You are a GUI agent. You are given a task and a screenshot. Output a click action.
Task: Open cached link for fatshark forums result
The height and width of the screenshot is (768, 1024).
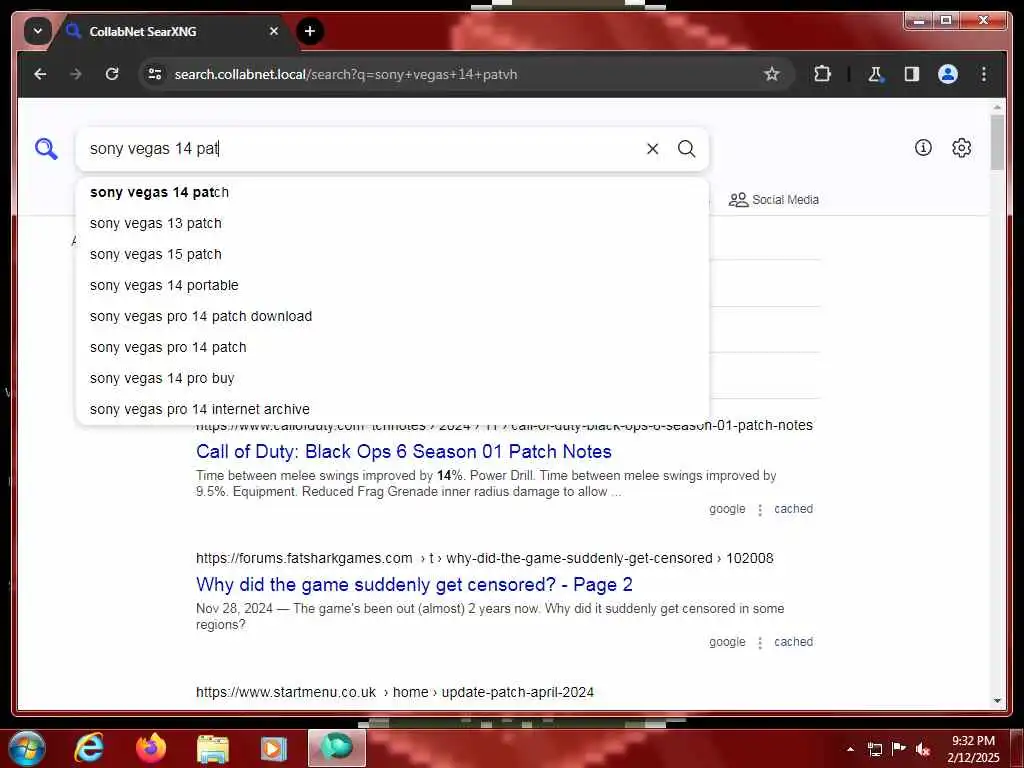(793, 642)
